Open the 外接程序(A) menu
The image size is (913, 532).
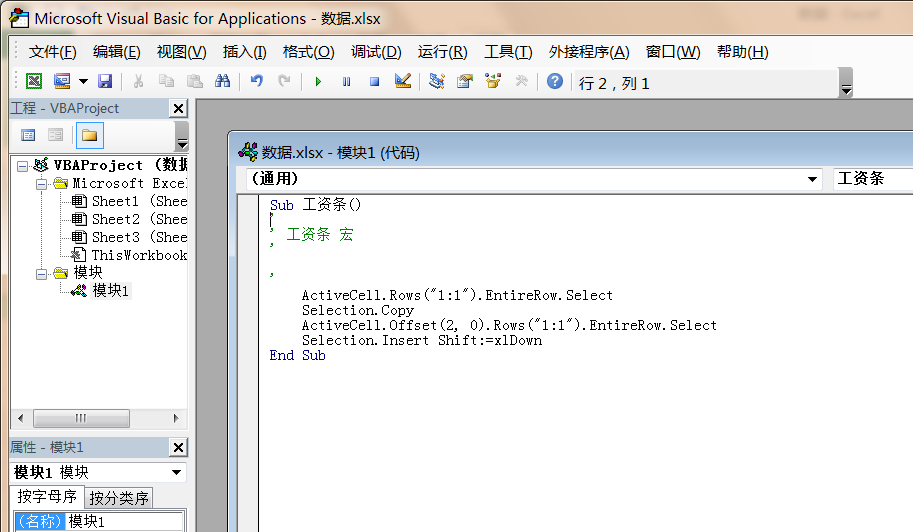(x=589, y=52)
